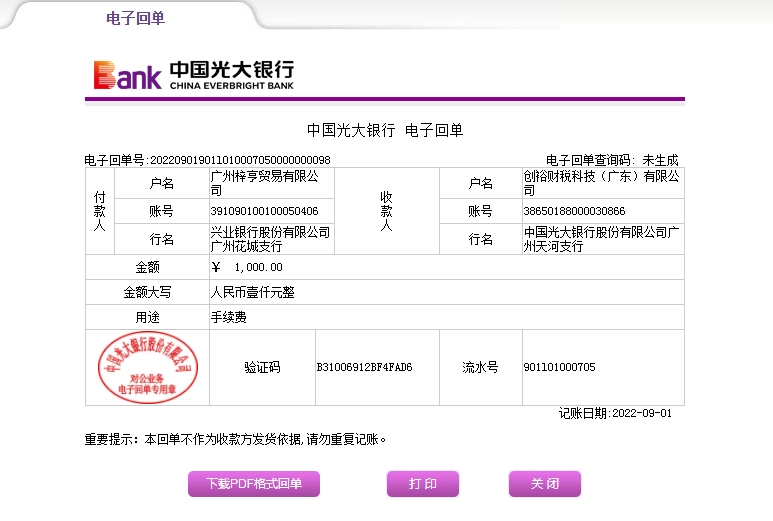773x521 pixels.
Task: Click payee name 创裕财税科技（广东）有限公司
Action: [x=601, y=183]
